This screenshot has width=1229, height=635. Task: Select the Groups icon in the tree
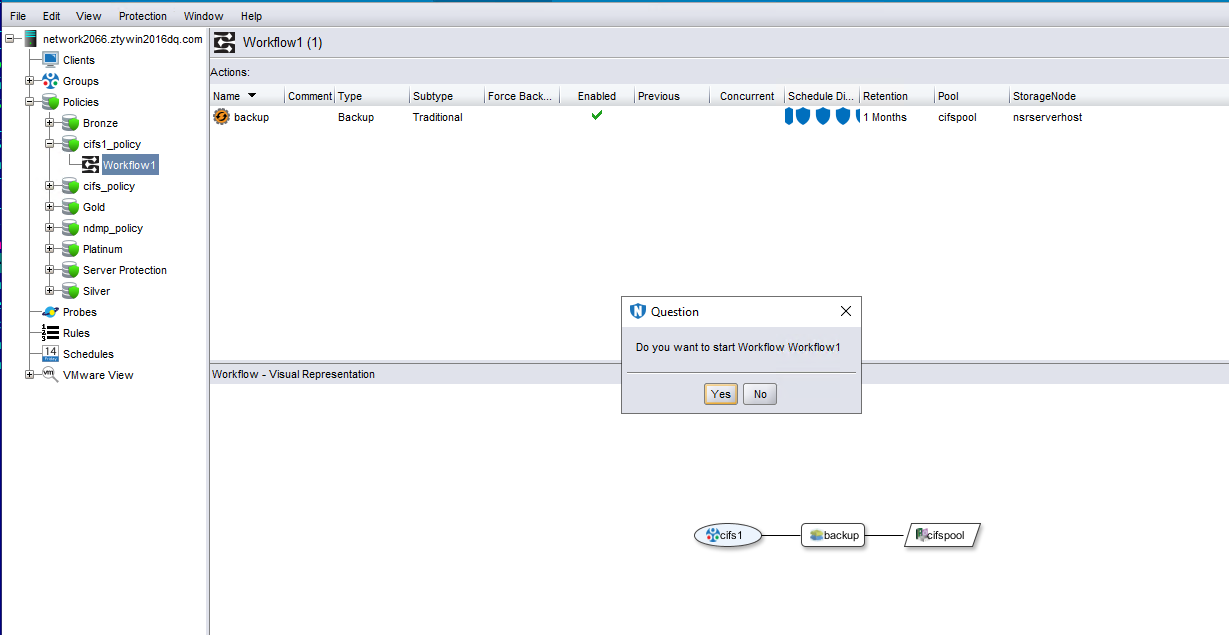(x=50, y=81)
